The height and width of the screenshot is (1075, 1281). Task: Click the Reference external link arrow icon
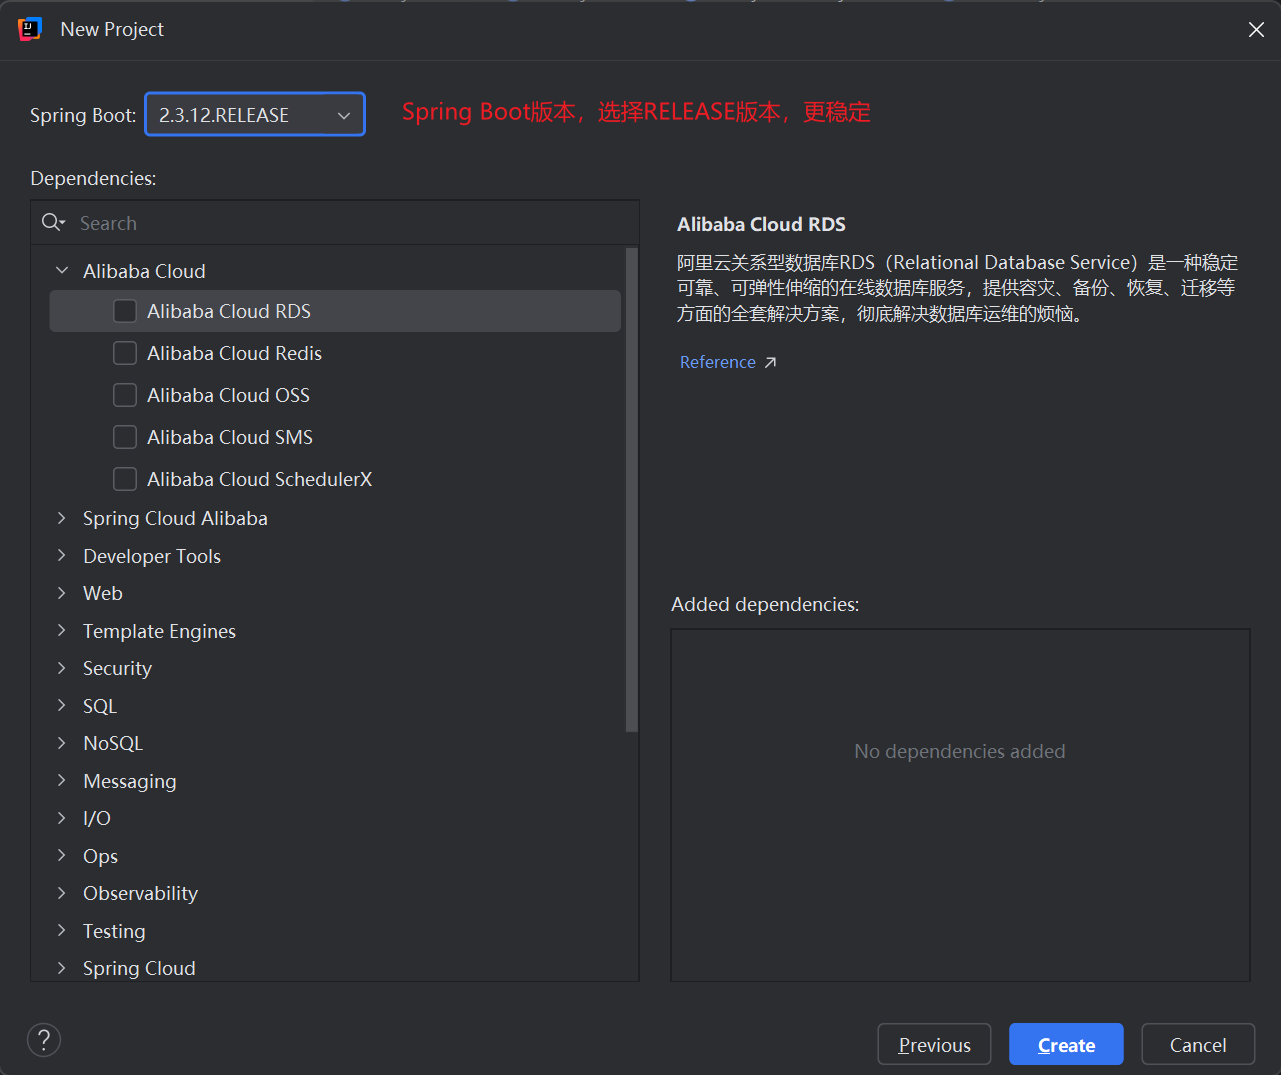[x=770, y=362]
